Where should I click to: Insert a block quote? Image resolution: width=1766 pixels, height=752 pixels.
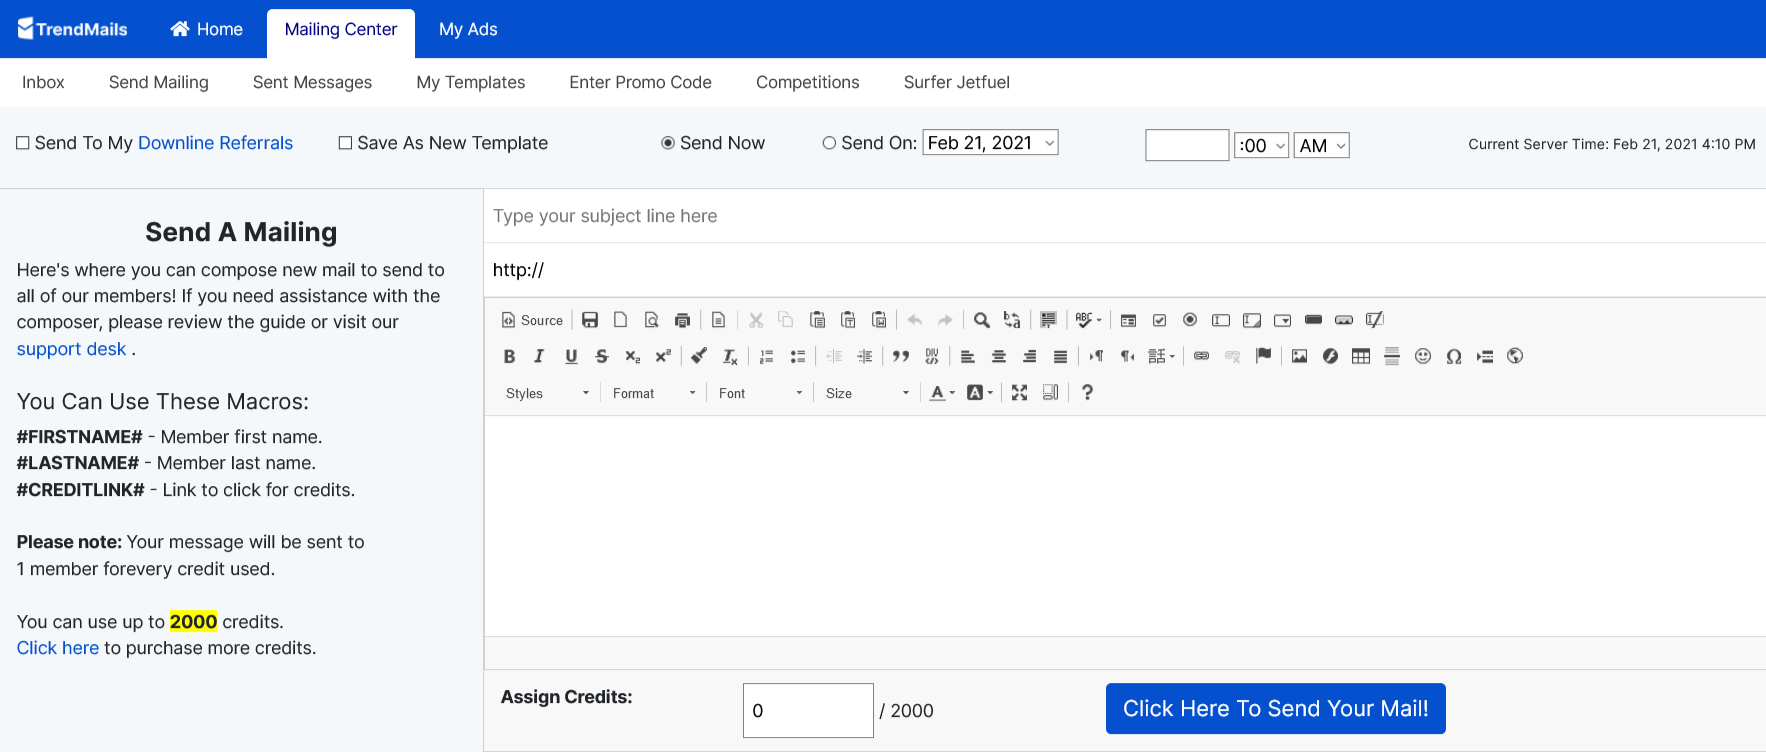coord(901,356)
